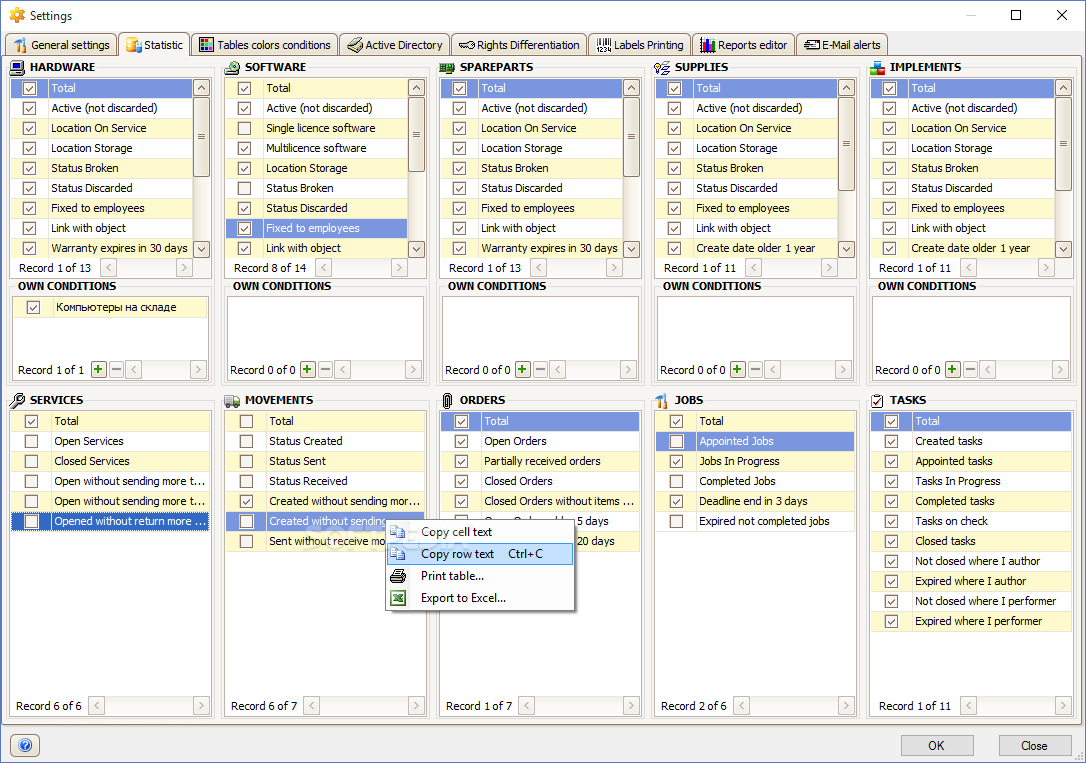Viewport: 1086px width, 763px height.
Task: Add own condition in SPAREPARTS with plus icon
Action: point(522,370)
